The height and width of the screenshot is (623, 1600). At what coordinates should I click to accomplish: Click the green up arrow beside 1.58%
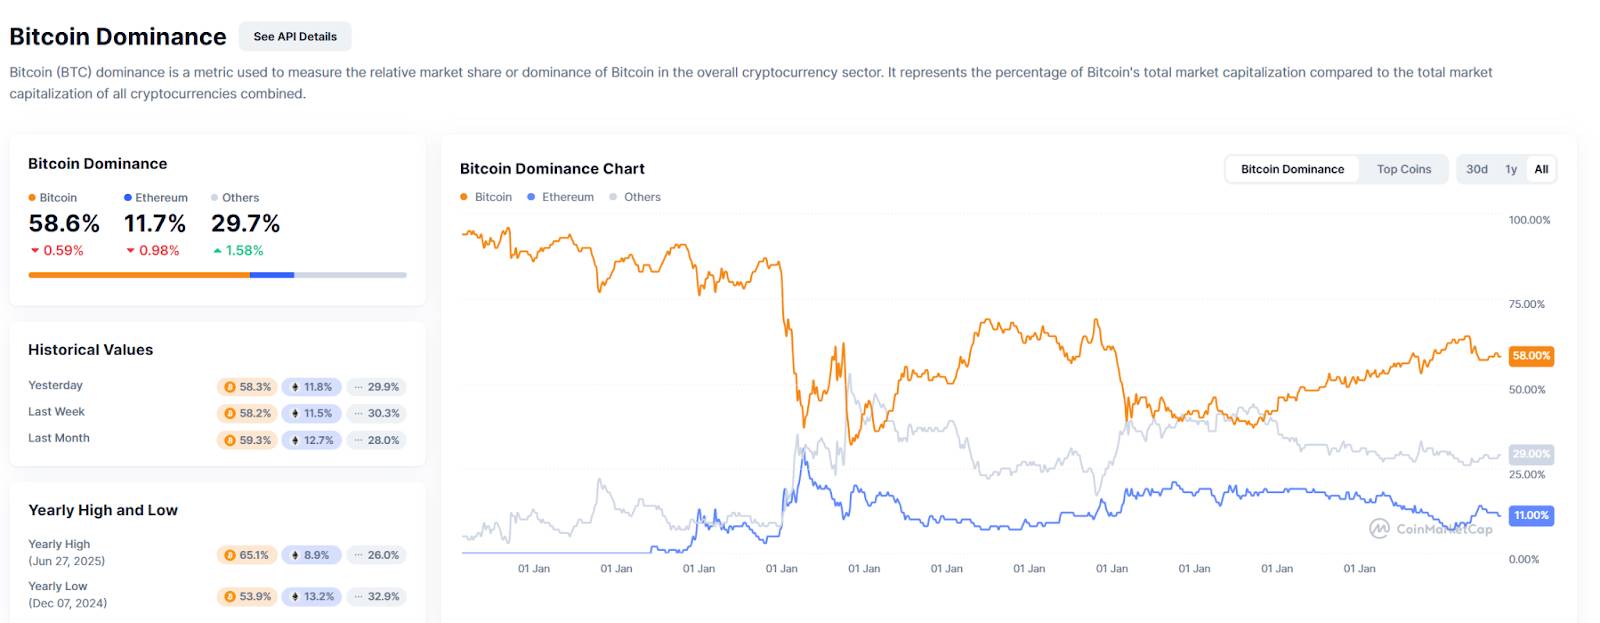pos(218,251)
